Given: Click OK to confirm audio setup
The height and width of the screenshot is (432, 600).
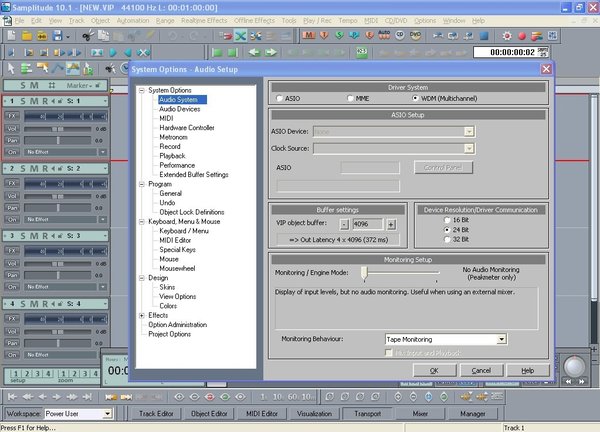Looking at the screenshot, I should (x=433, y=370).
